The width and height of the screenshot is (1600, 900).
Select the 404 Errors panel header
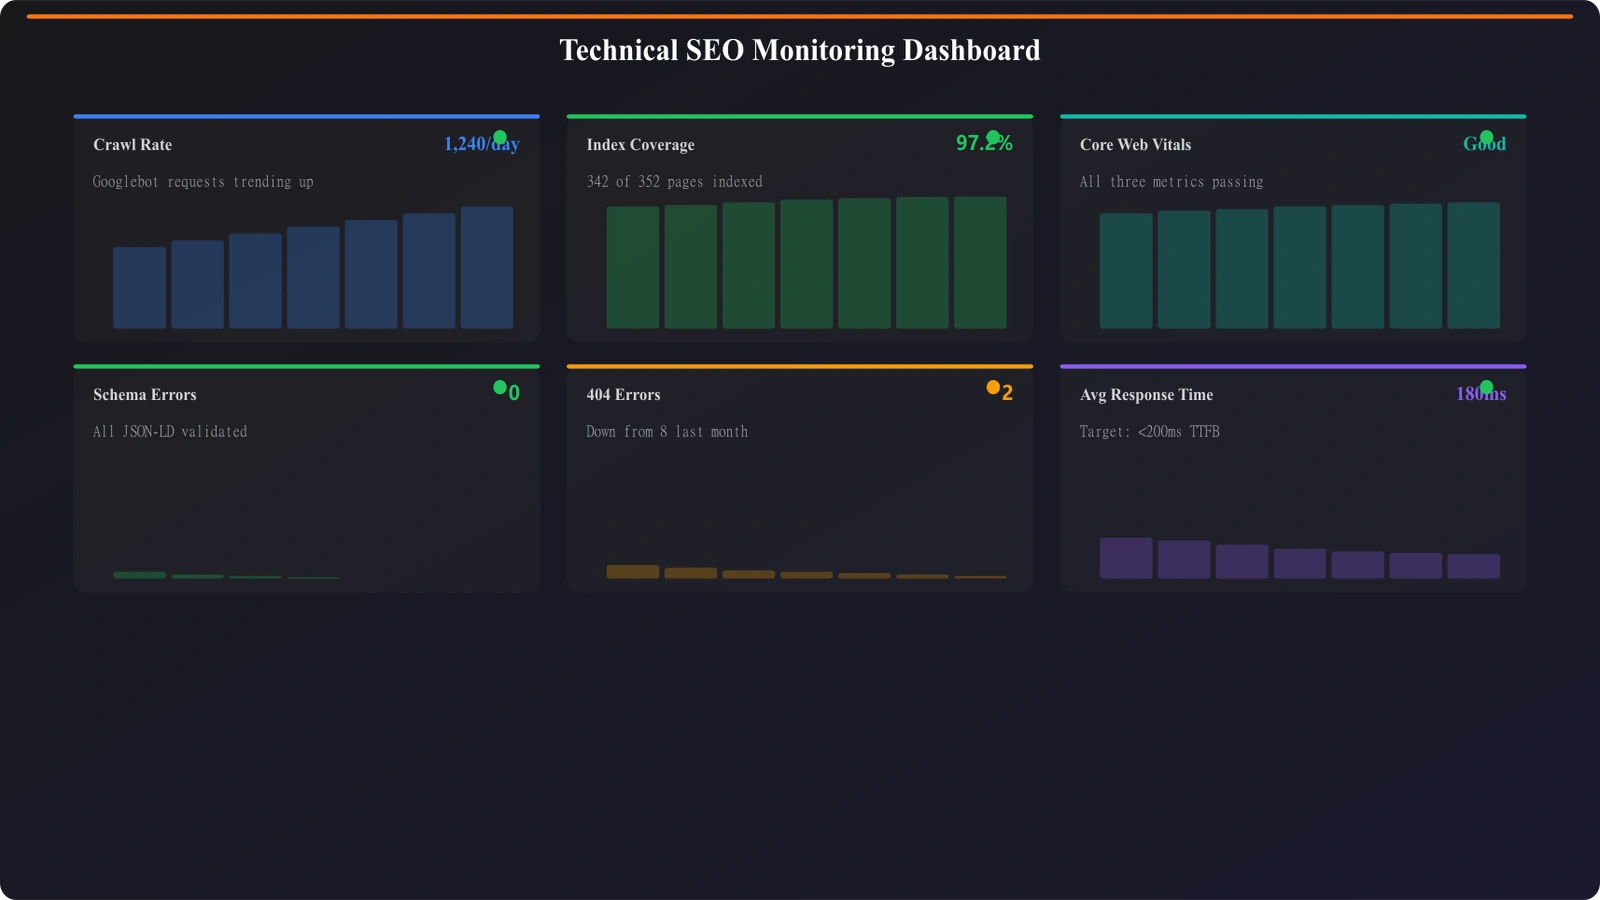pyautogui.click(x=623, y=394)
